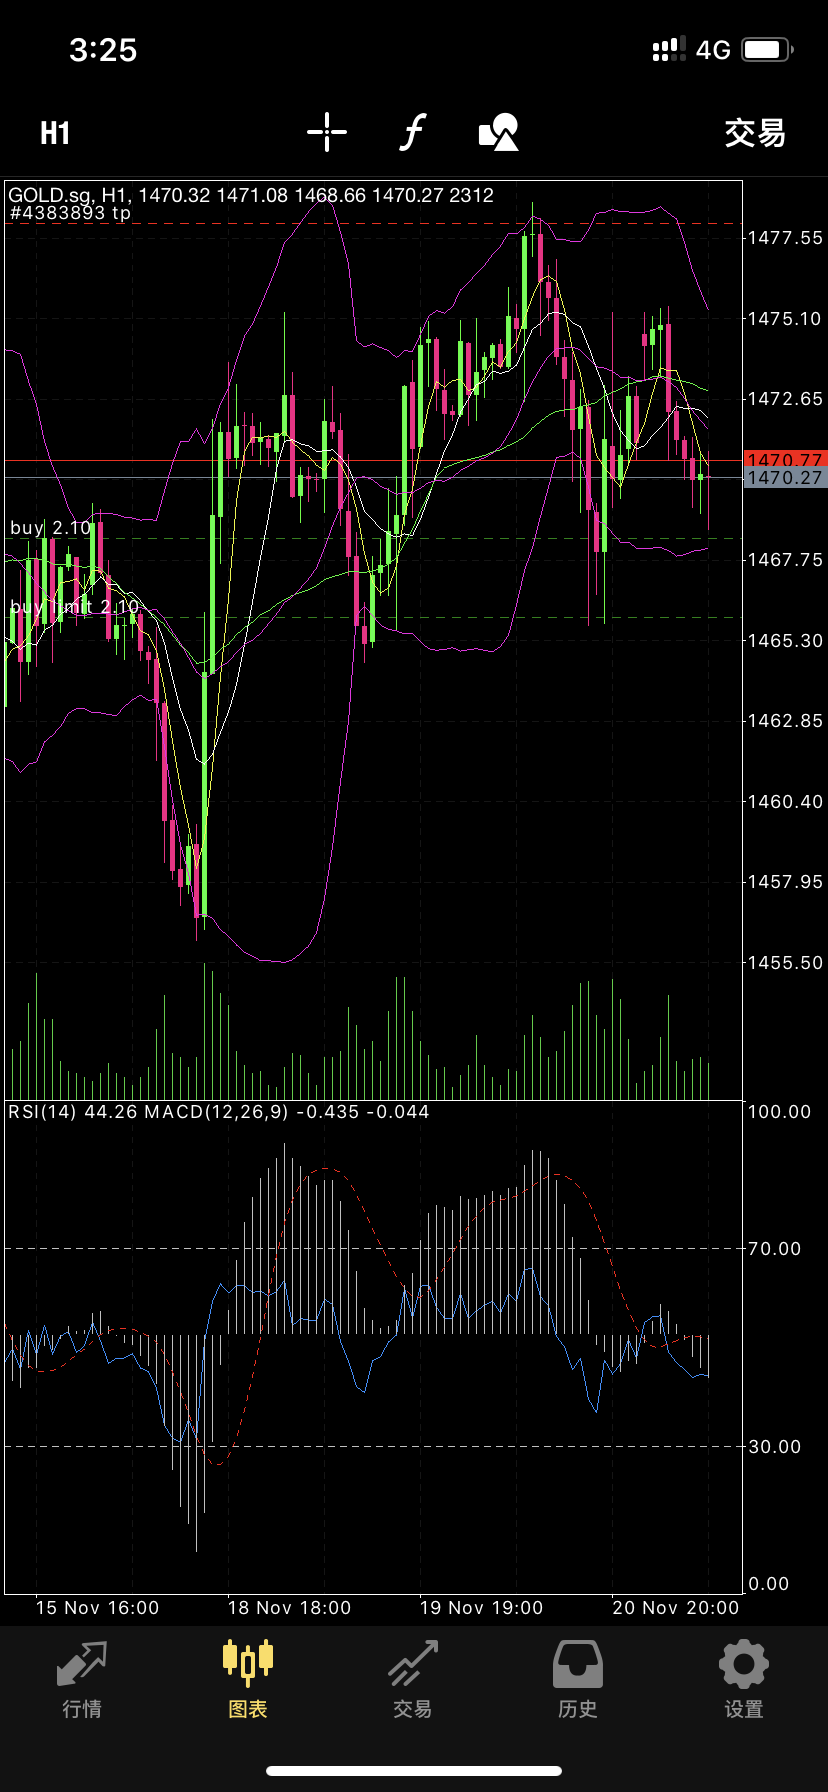Viewport: 828px width, 1792px height.
Task: Open the 设置 settings tab
Action: (744, 1680)
